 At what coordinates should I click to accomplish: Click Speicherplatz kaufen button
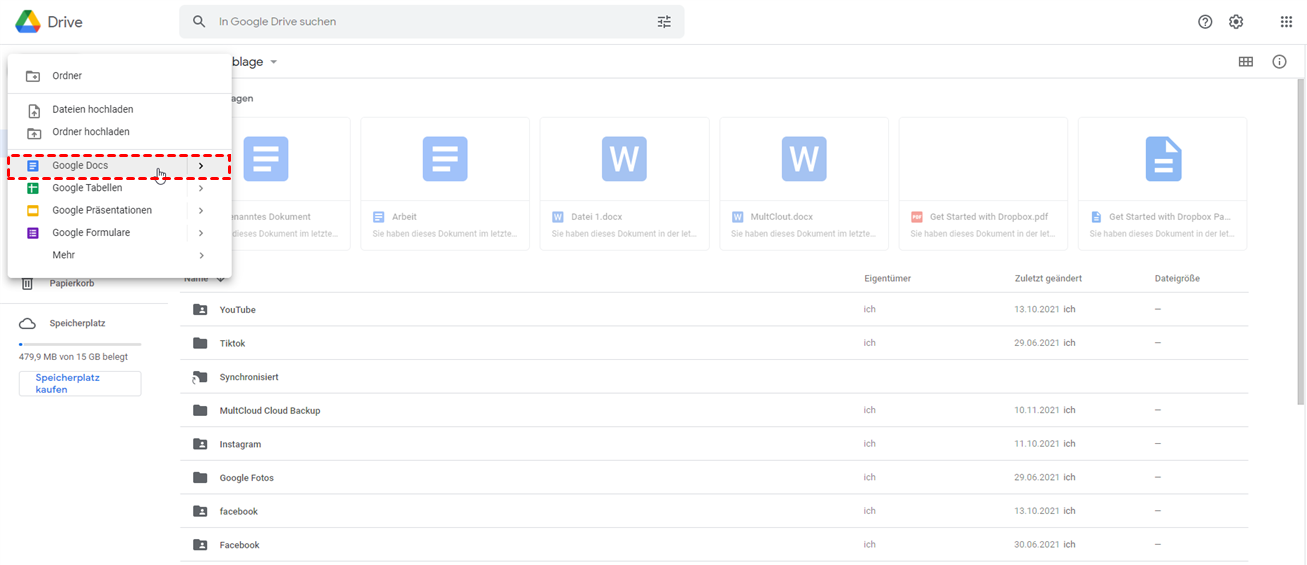tap(80, 384)
